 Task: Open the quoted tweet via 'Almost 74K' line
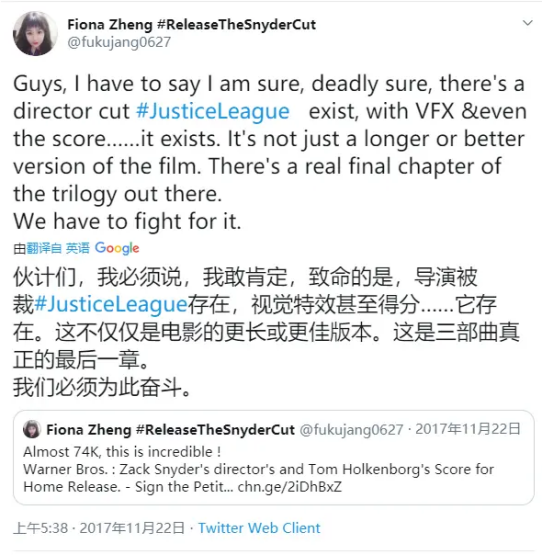122,452
